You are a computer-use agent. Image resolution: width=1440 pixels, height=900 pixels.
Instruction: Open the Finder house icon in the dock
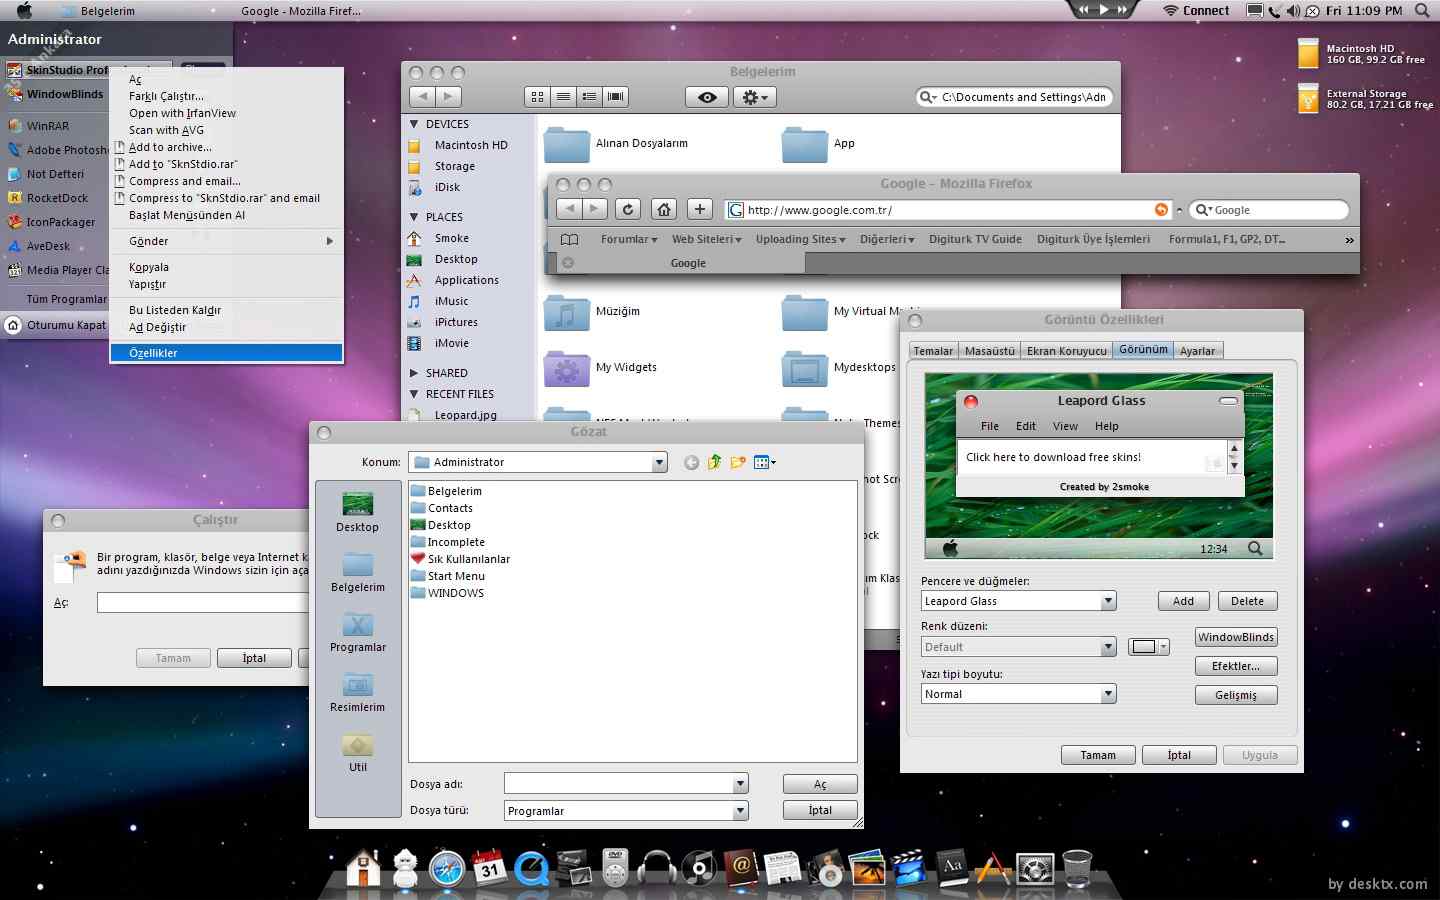click(x=363, y=868)
